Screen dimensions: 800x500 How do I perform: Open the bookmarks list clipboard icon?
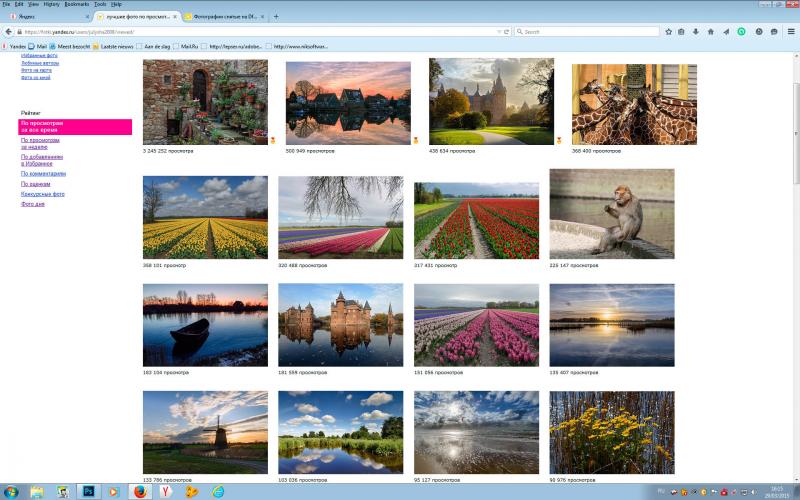(681, 32)
